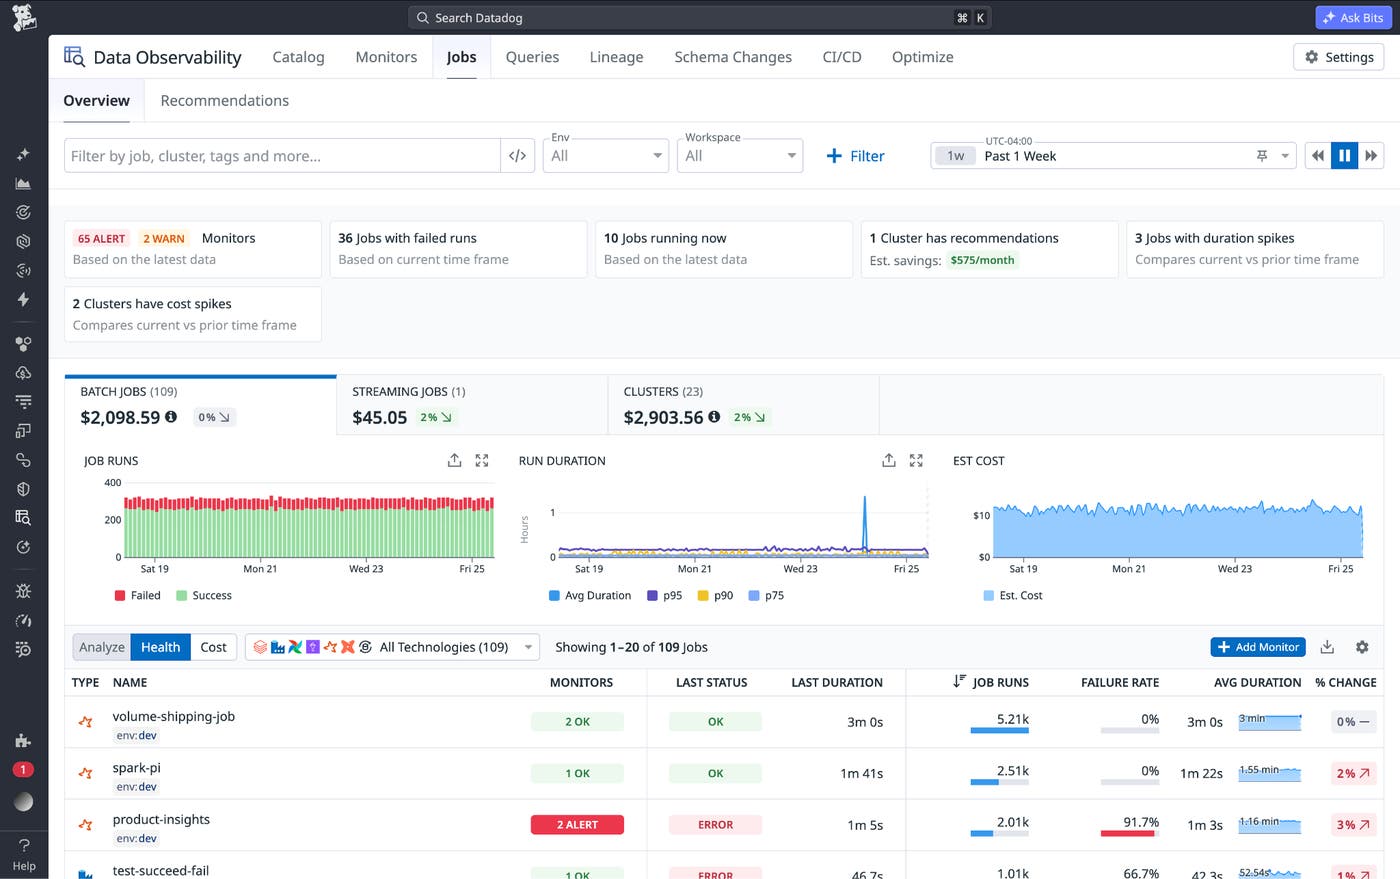This screenshot has width=1400, height=879.
Task: Click the job filter input field
Action: pos(282,156)
